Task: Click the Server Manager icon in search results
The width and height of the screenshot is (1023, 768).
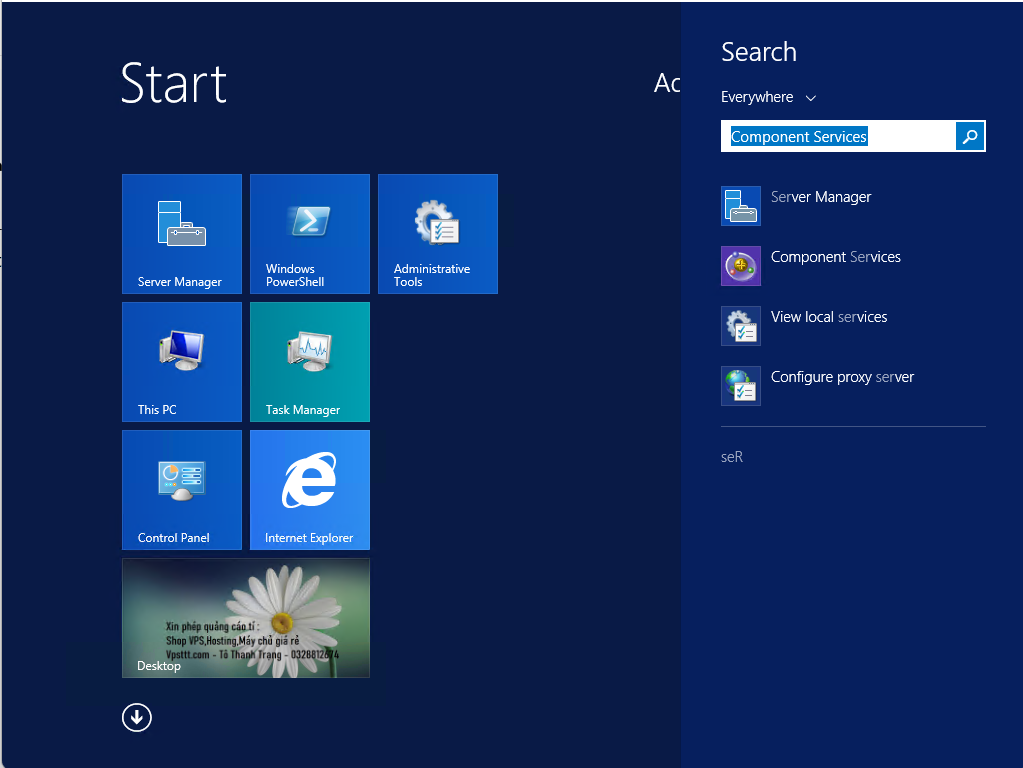Action: tap(741, 206)
